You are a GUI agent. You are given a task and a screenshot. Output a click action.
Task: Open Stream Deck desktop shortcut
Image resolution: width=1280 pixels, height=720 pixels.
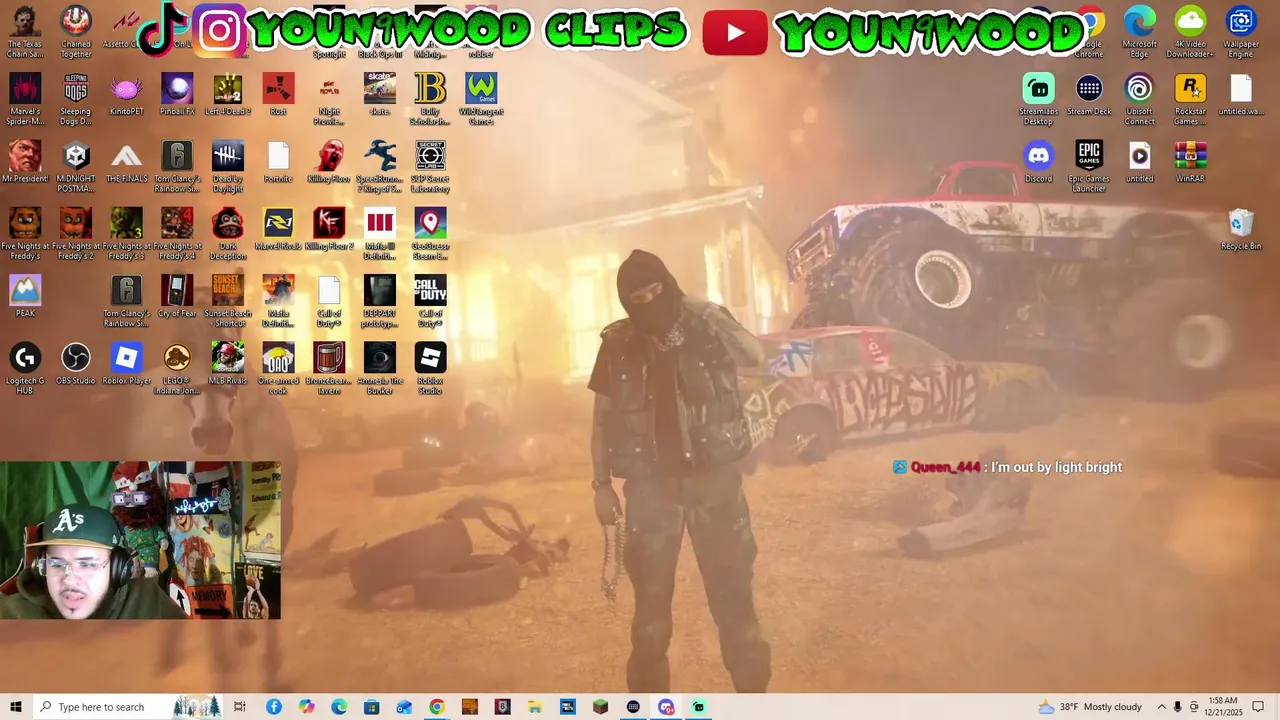click(x=1089, y=95)
